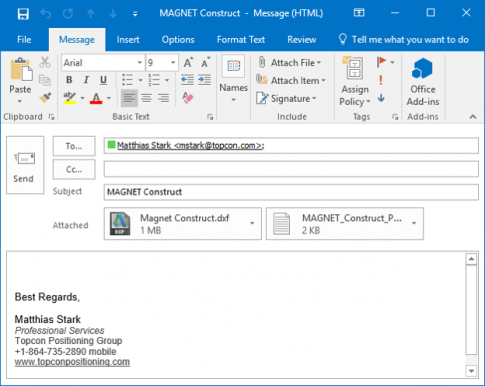The height and width of the screenshot is (386, 485).
Task: Select the Format Painter brush
Action: coord(45,98)
